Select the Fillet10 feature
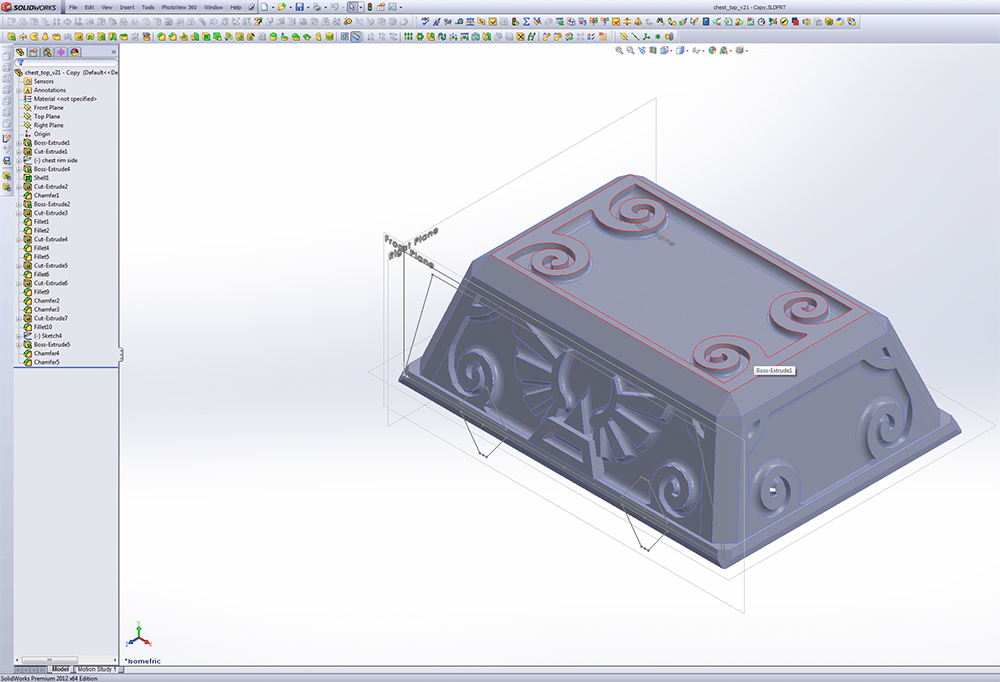This screenshot has width=1000, height=682. (x=43, y=327)
